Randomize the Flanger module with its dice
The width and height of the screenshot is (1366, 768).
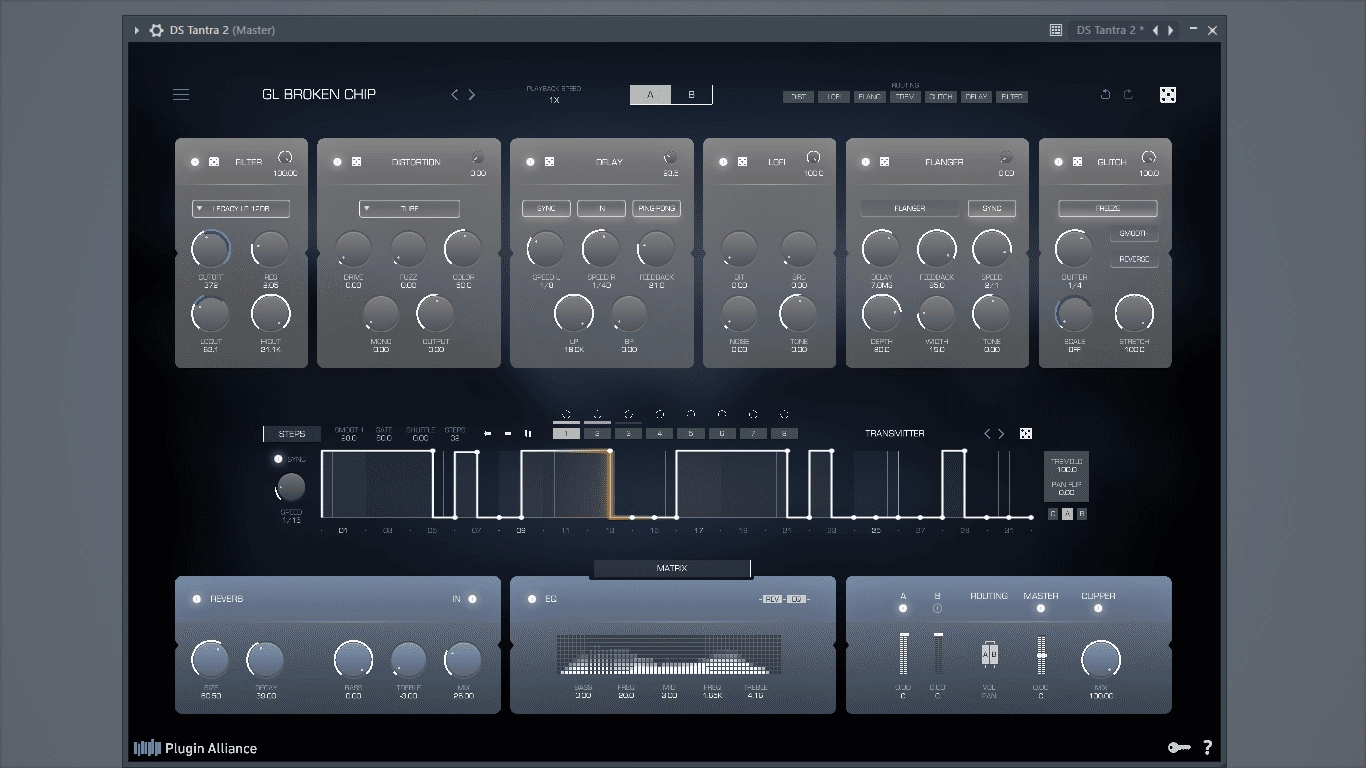885,162
